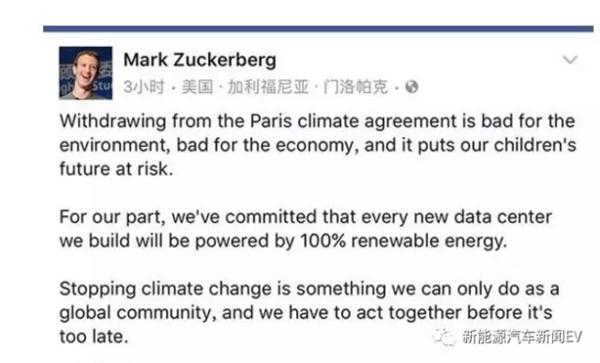Click the 100% renewable energy phrase

(403, 241)
